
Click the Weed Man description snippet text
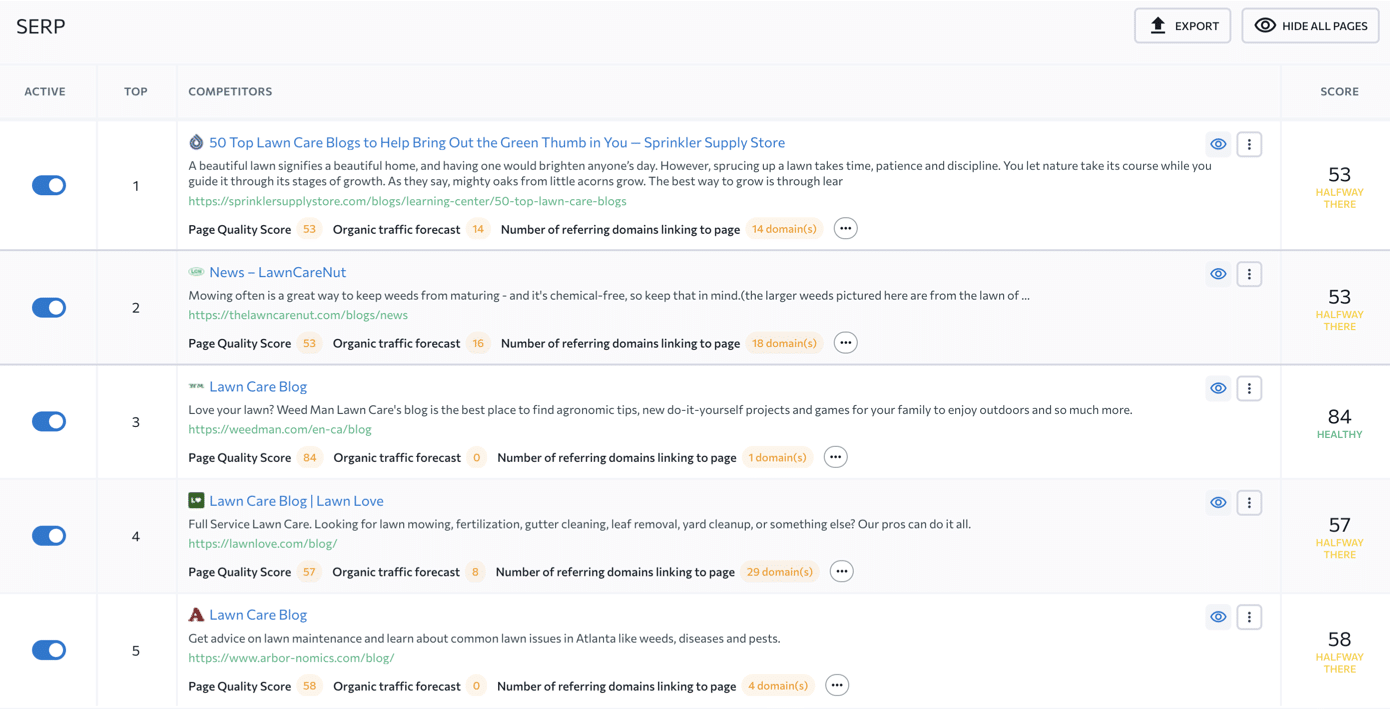coord(660,410)
